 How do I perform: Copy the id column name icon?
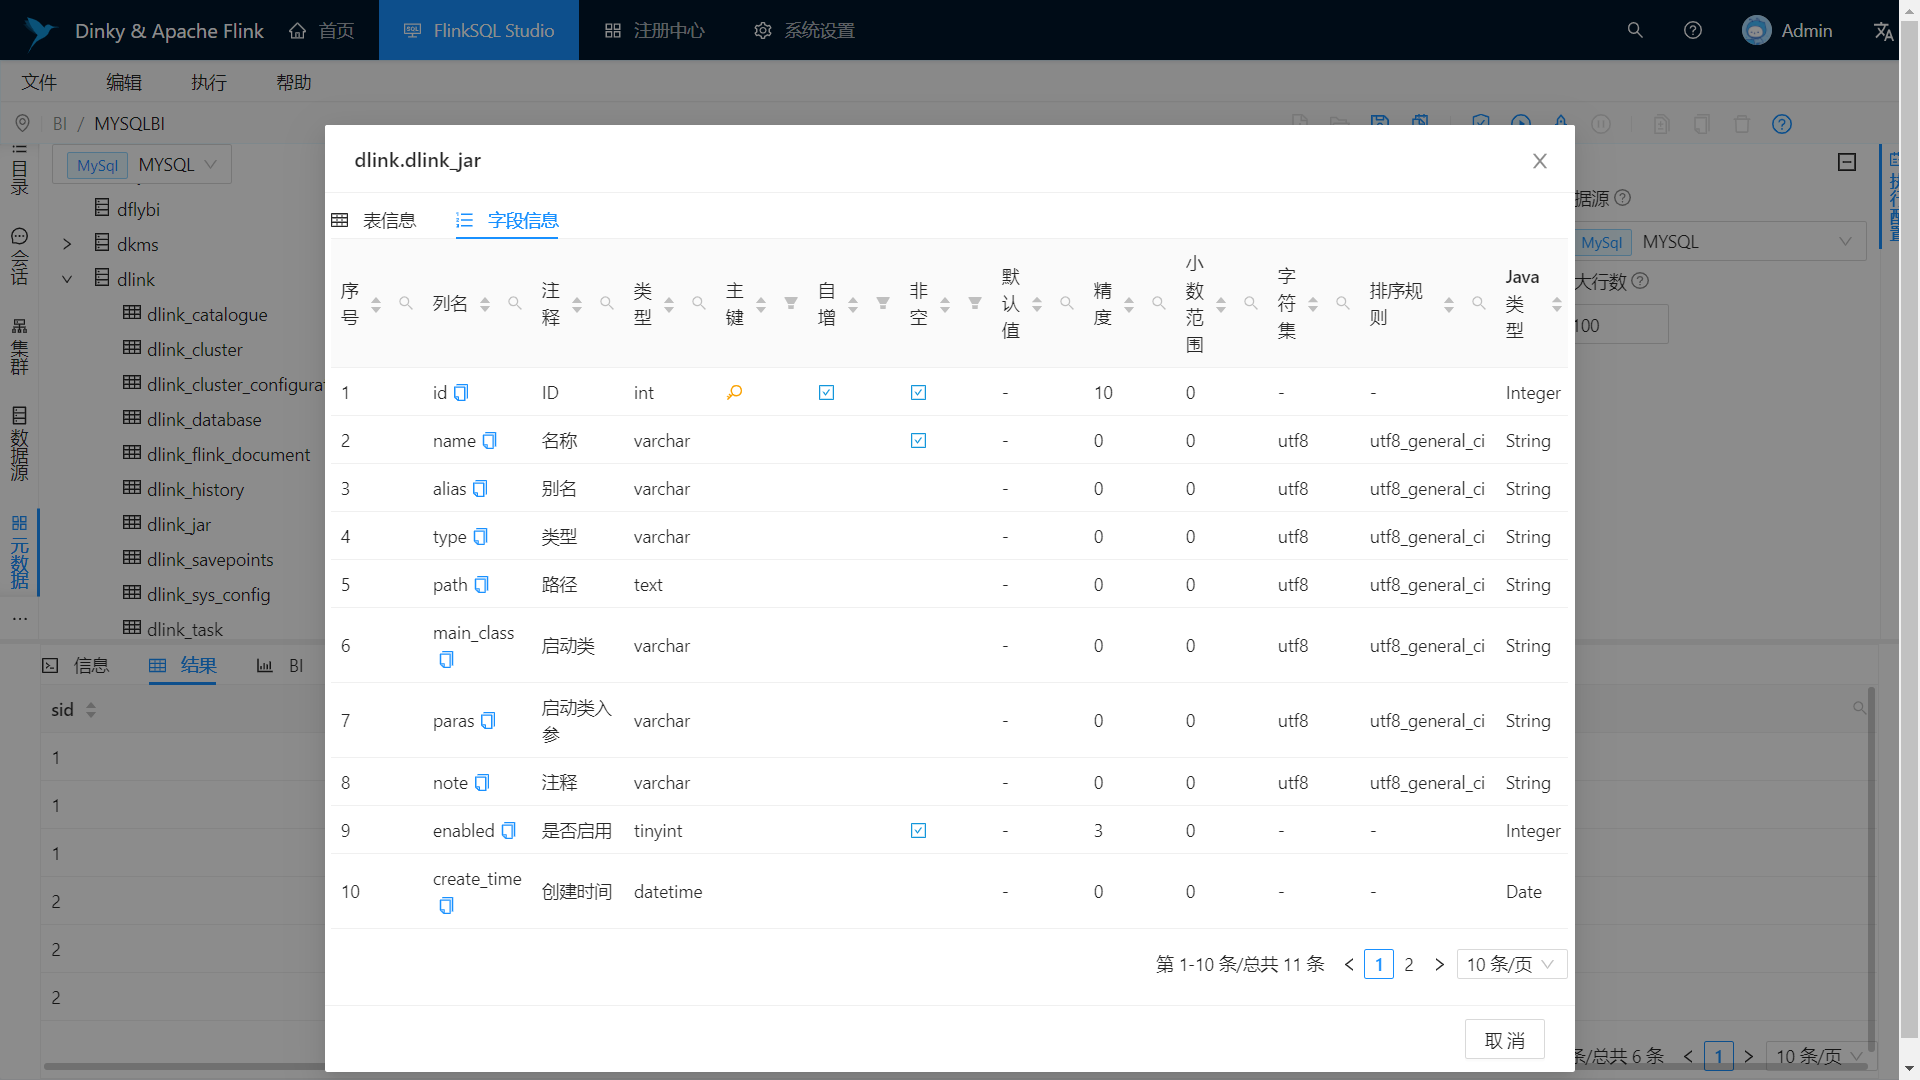coord(461,393)
